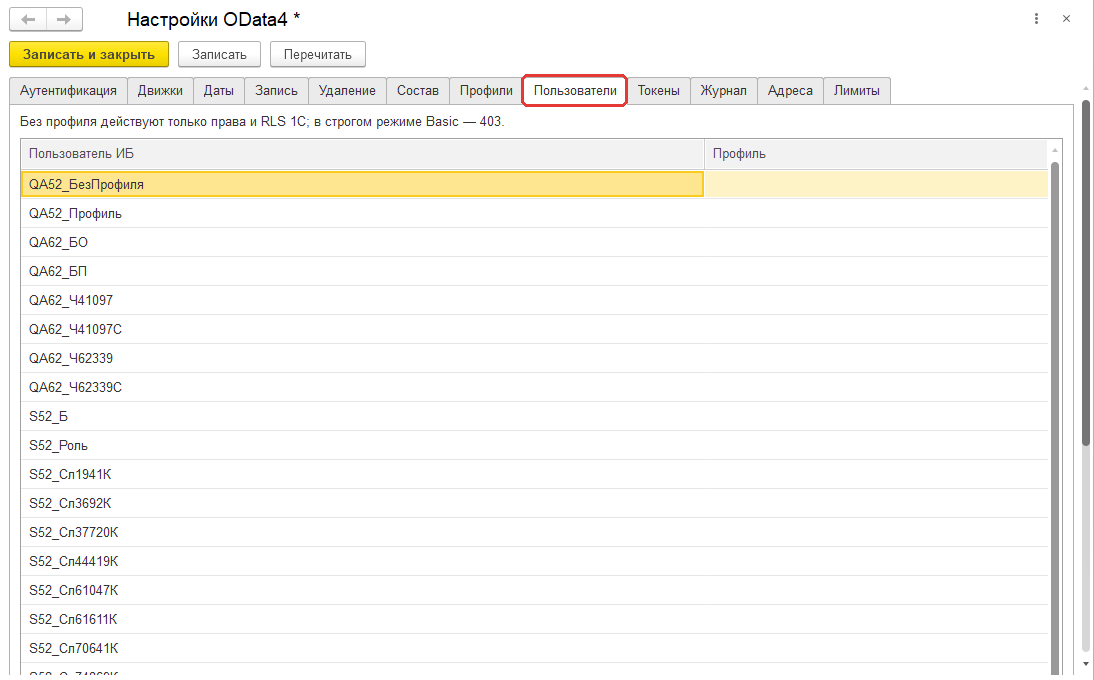Select the QA62_Ч62339С user row
1094x680 pixels.
pyautogui.click(x=534, y=387)
